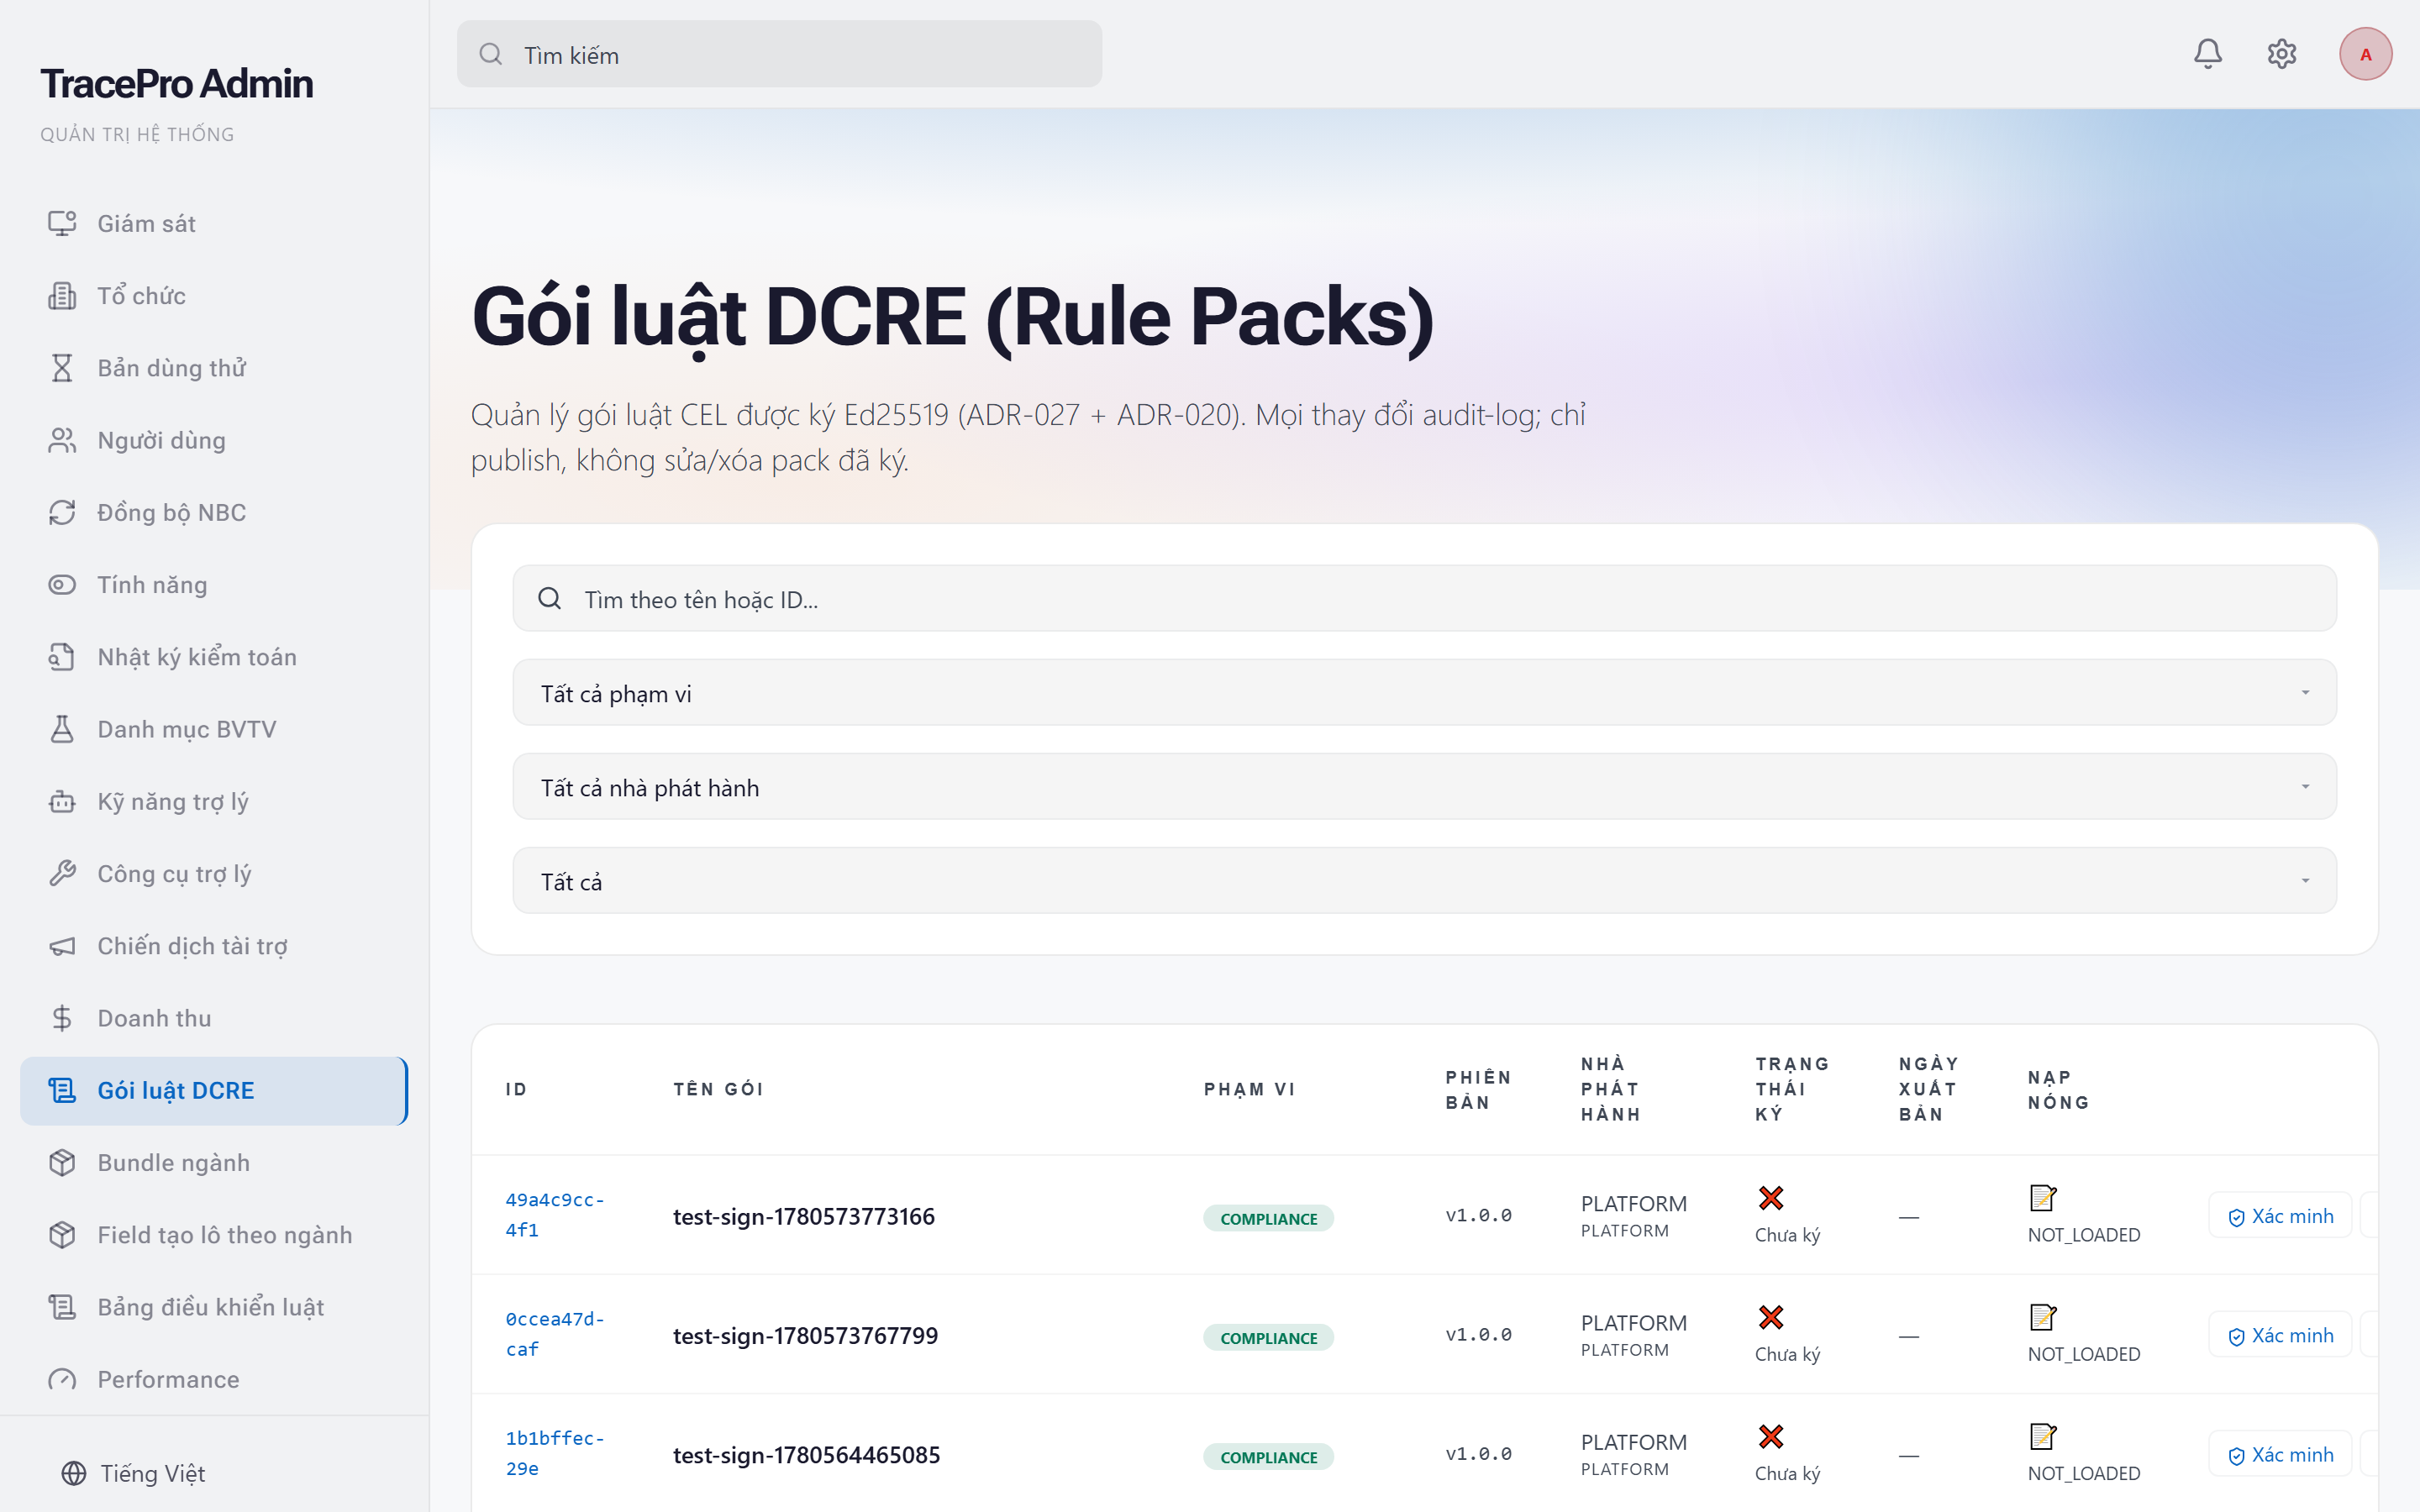This screenshot has height=1512, width=2420.
Task: Click the Doanh thu dollar icon
Action: coord(62,1018)
